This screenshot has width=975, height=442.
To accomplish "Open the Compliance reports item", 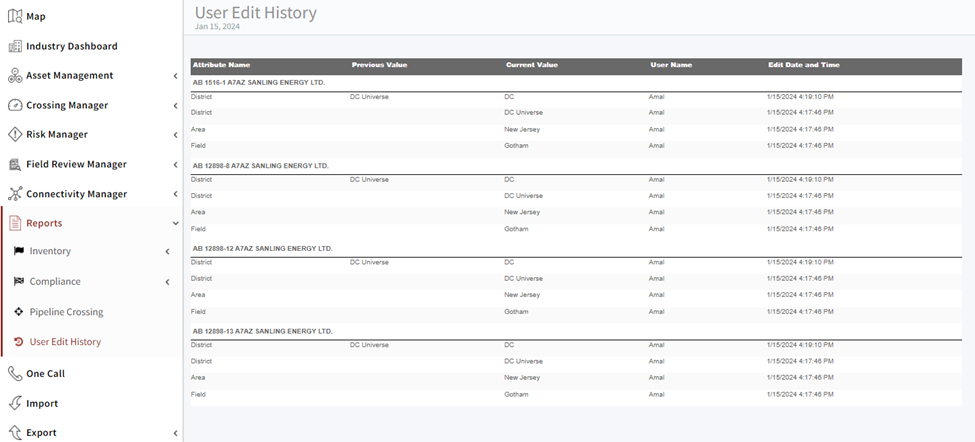I will tap(55, 282).
